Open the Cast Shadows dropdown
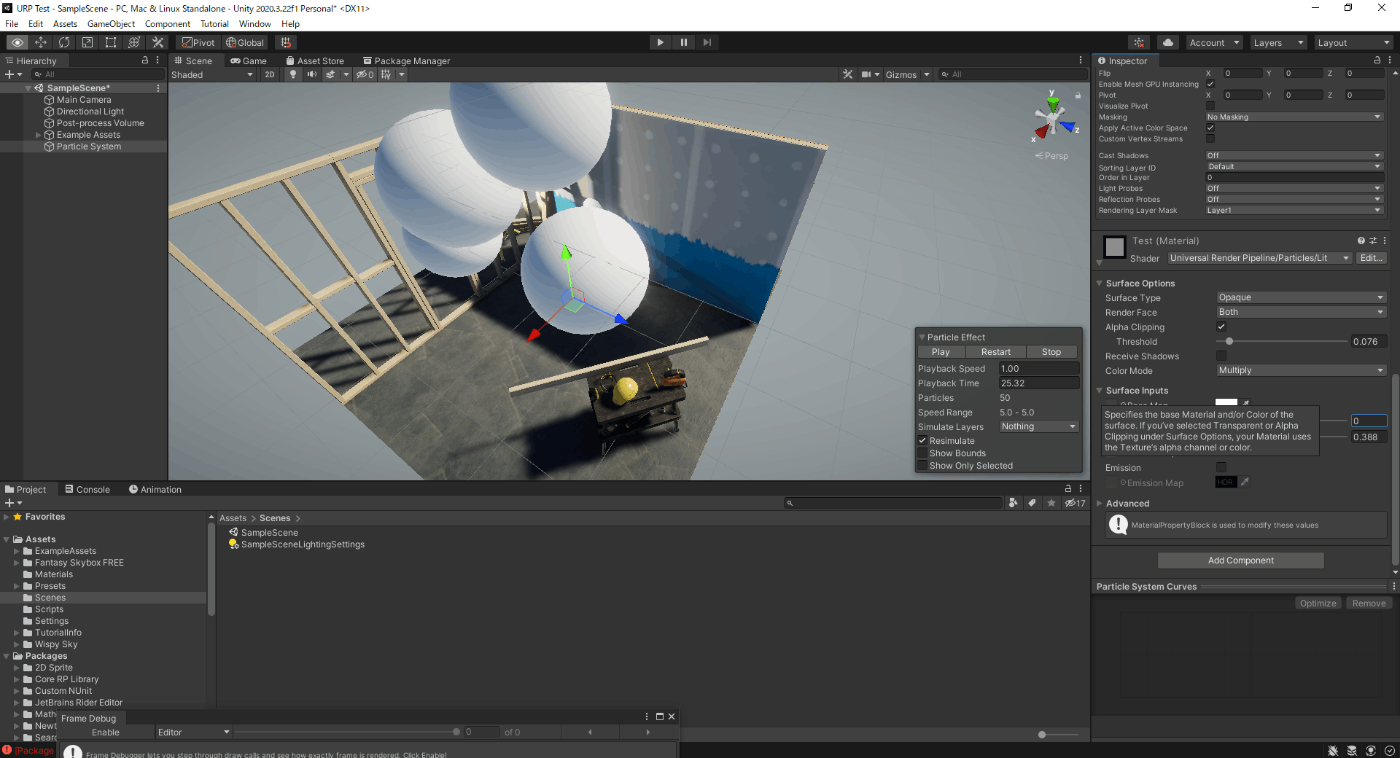 click(x=1294, y=156)
